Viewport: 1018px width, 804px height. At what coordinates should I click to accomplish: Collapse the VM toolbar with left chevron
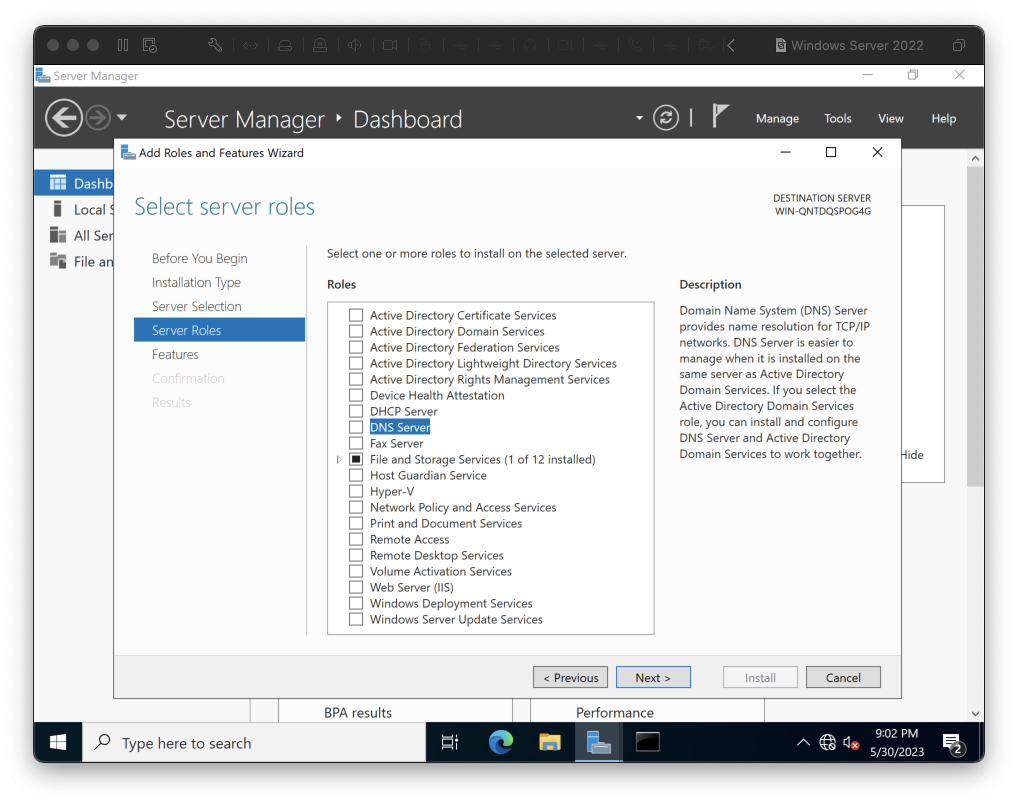(x=731, y=45)
